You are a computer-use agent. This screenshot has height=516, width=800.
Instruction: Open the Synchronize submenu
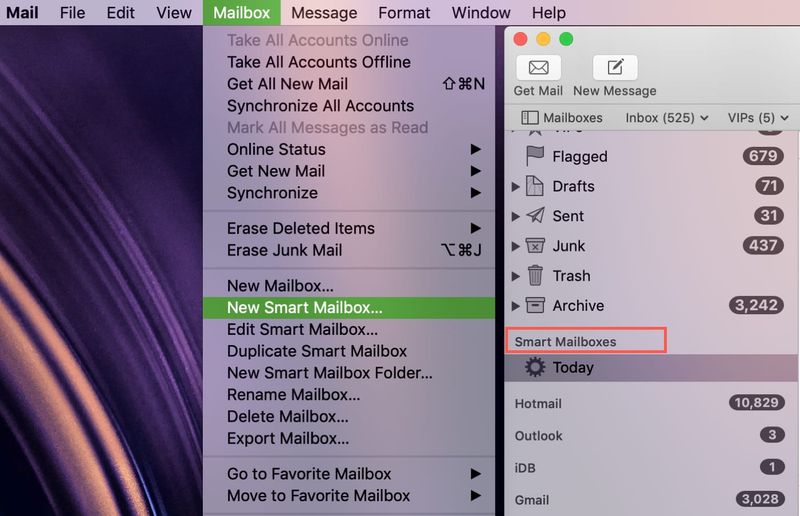pyautogui.click(x=349, y=193)
